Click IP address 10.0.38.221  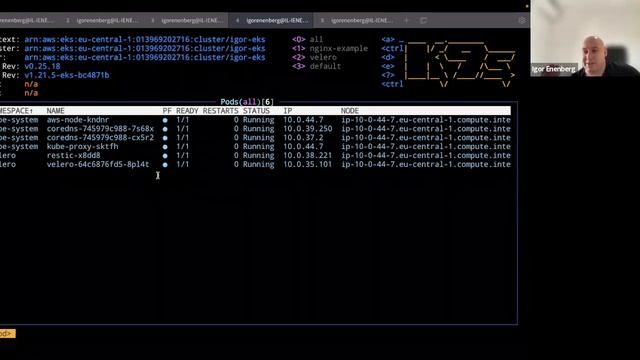(x=308, y=156)
